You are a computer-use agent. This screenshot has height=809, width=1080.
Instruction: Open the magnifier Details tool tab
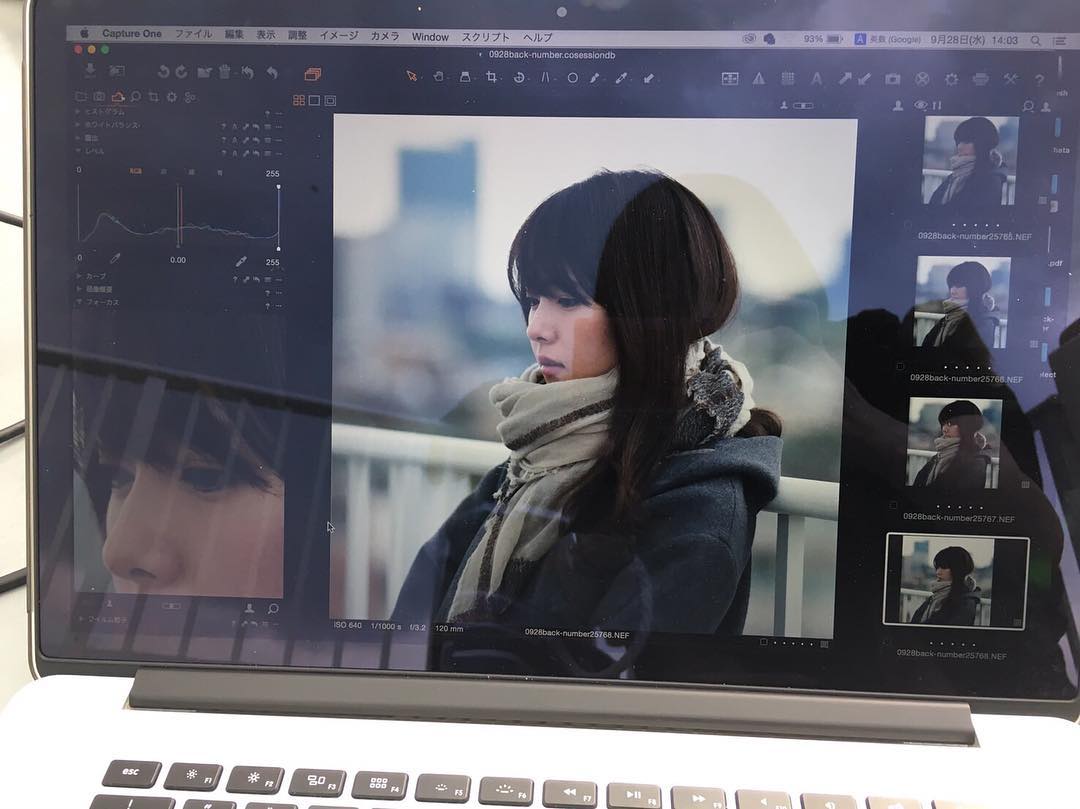point(136,97)
